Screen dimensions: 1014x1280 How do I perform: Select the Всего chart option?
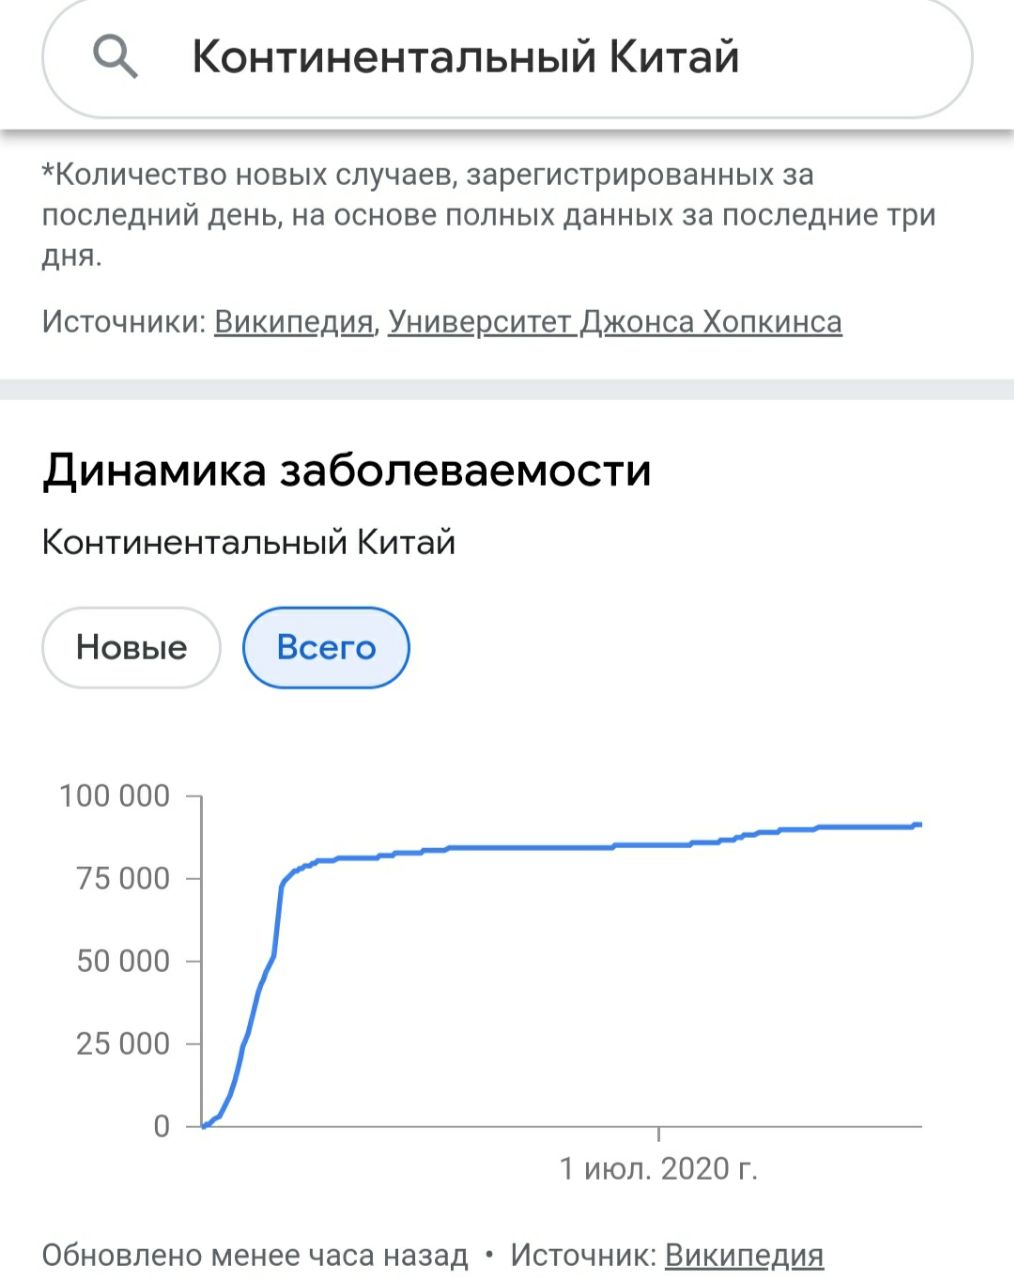(x=326, y=648)
